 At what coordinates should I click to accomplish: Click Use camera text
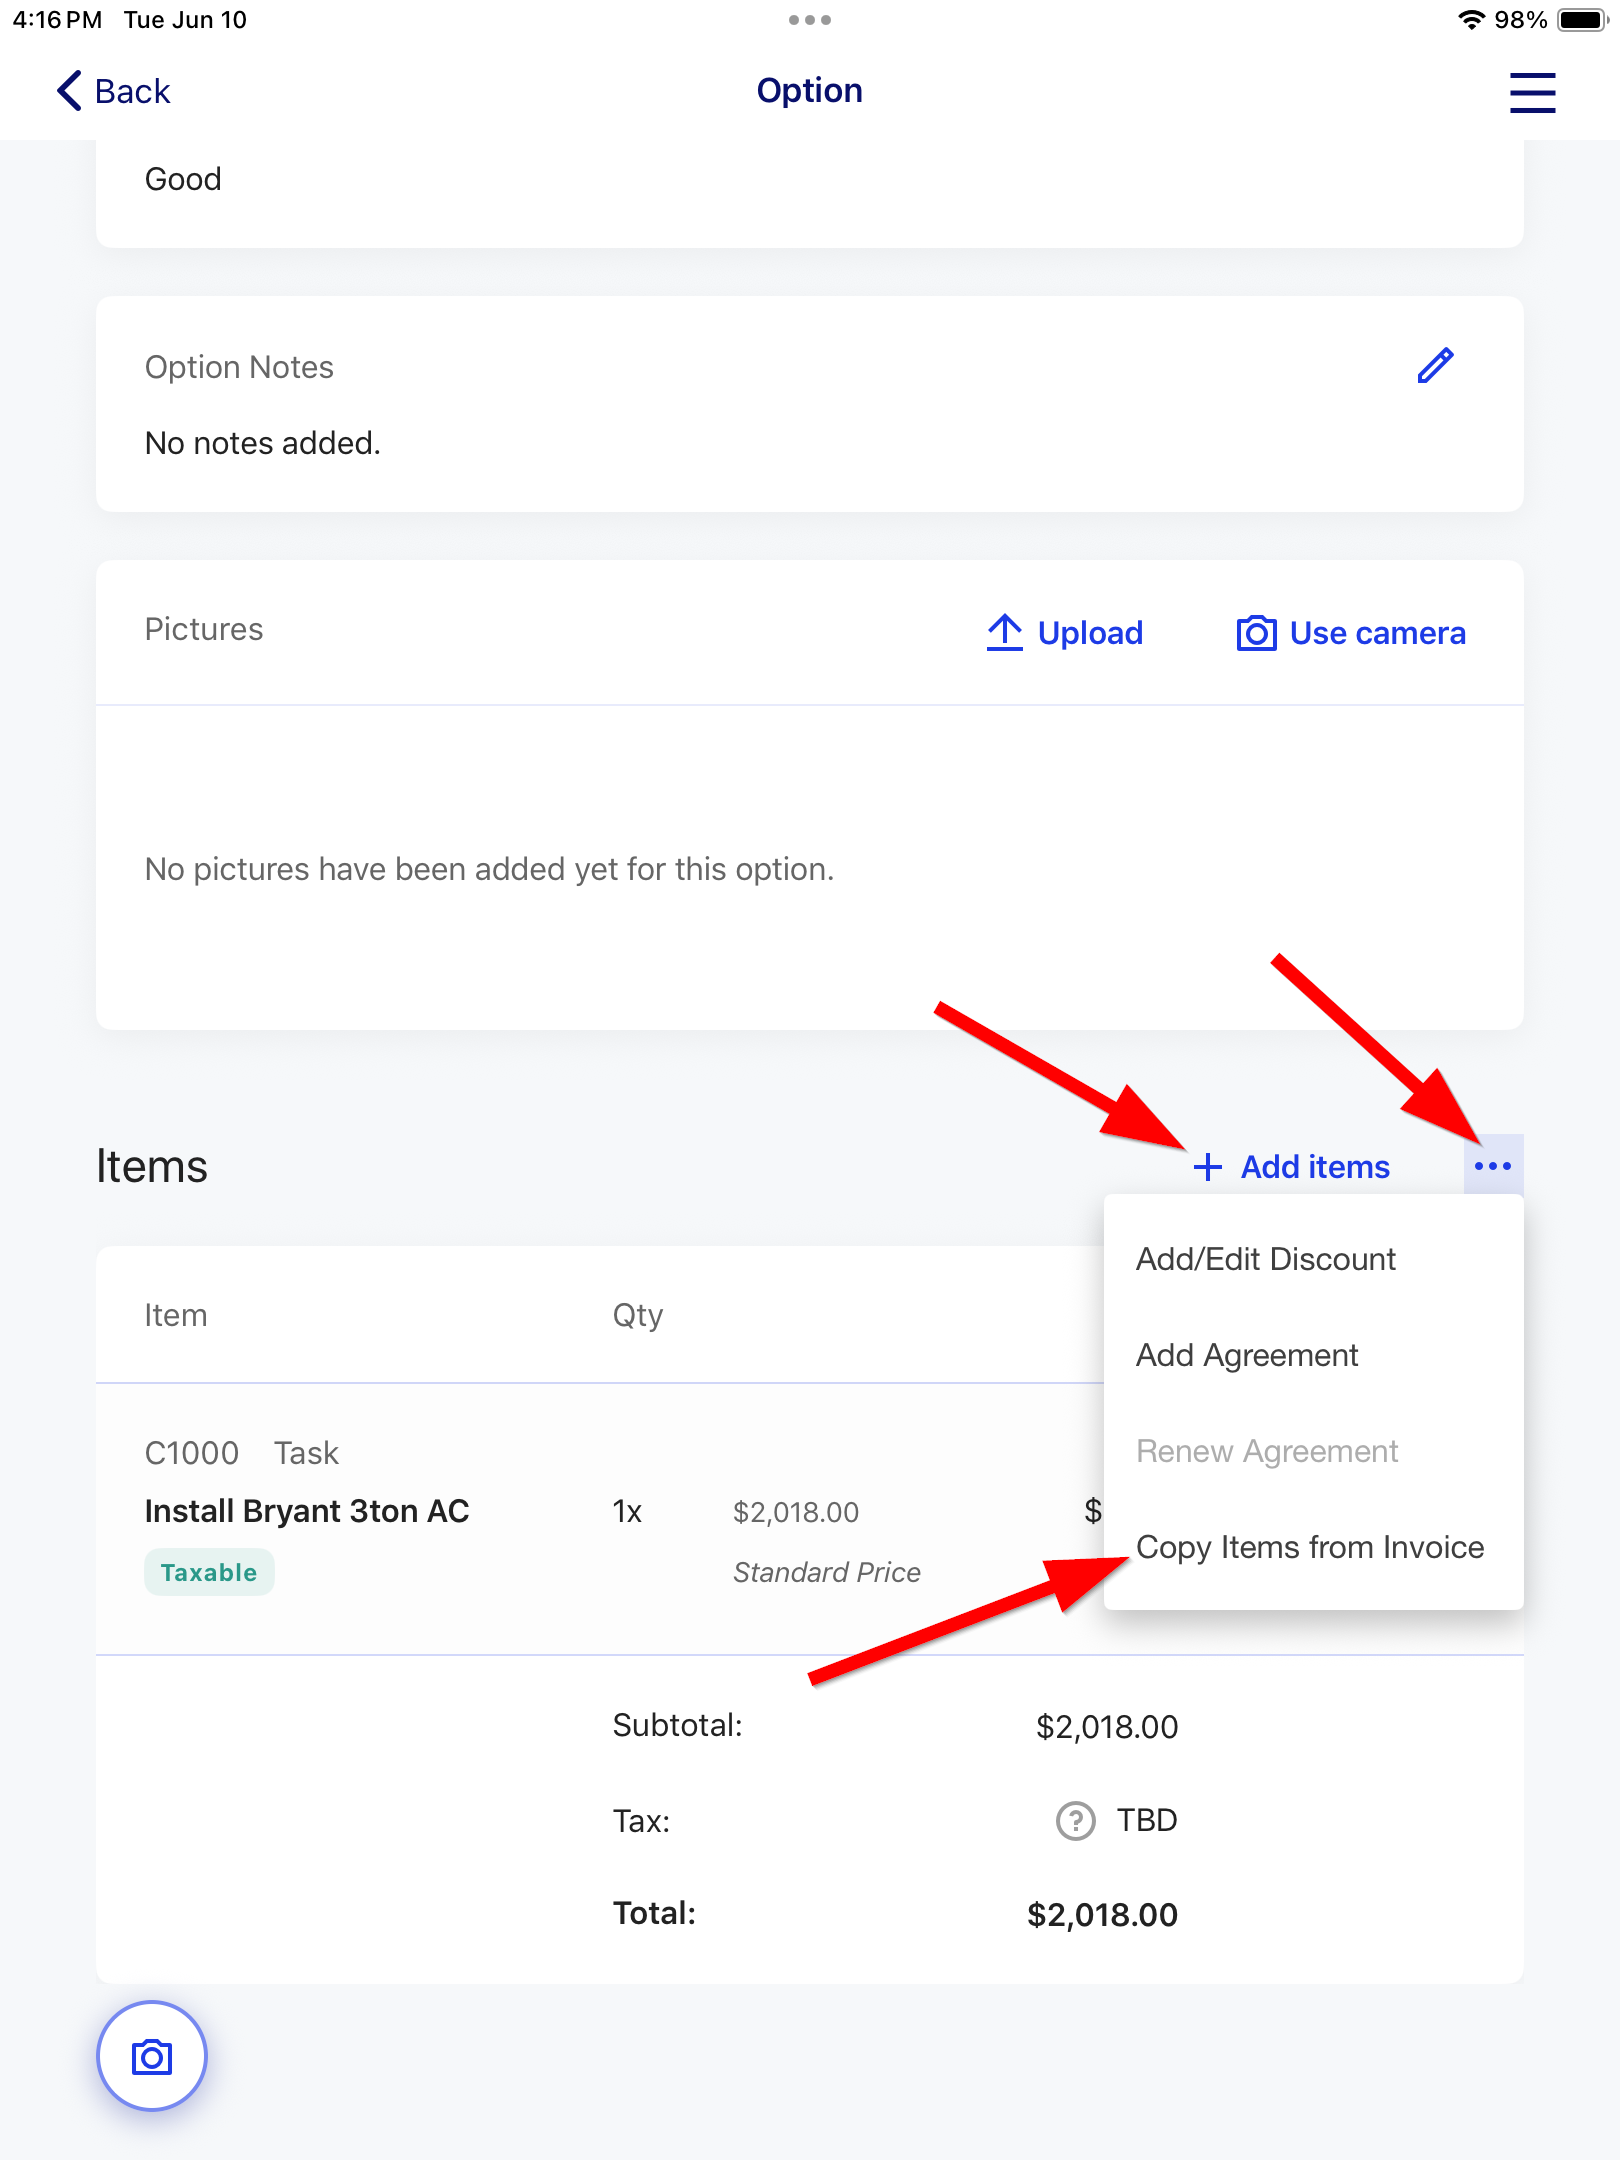click(x=1377, y=633)
